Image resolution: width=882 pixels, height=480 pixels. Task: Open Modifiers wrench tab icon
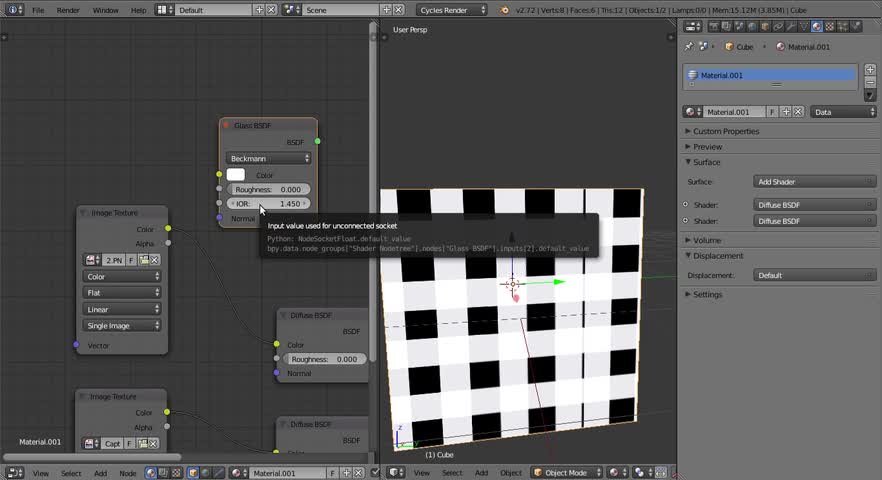[791, 26]
